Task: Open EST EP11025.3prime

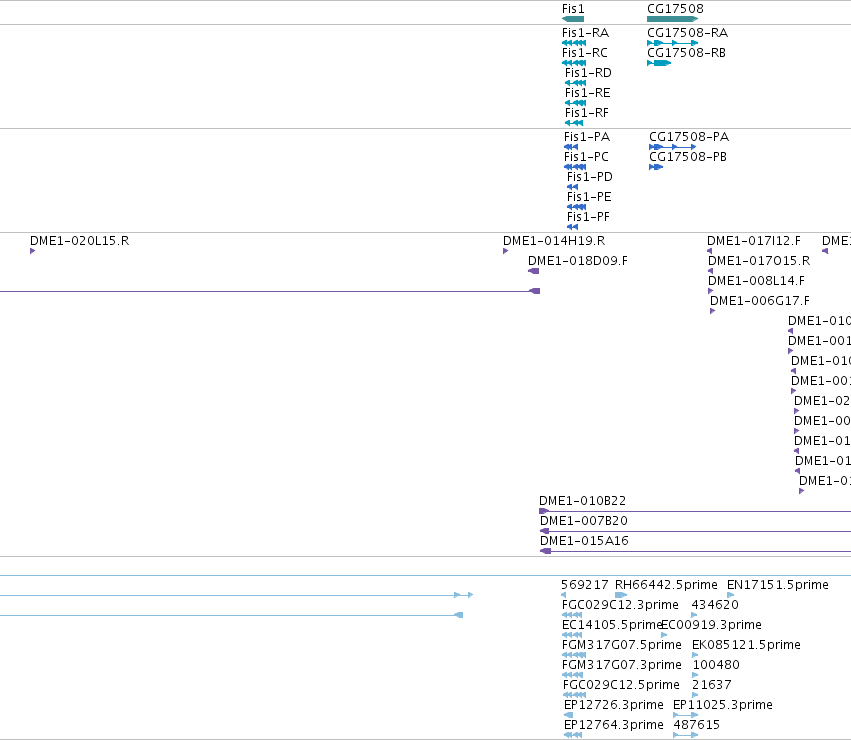Action: [x=722, y=706]
